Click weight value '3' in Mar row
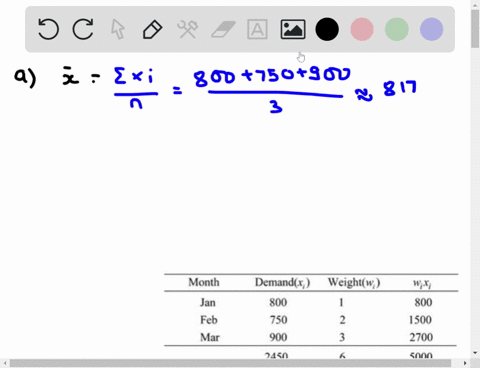 click(x=342, y=337)
